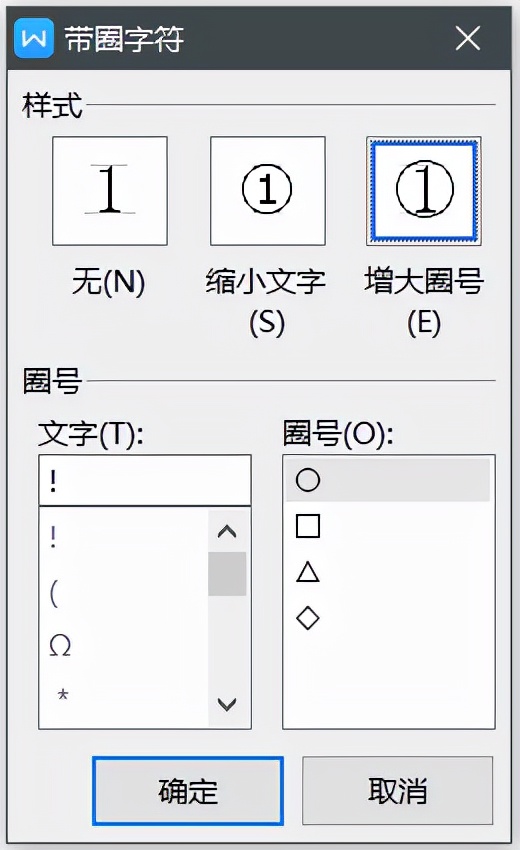Choose the left parenthesis in the character list
This screenshot has width=520, height=850.
[x=53, y=594]
